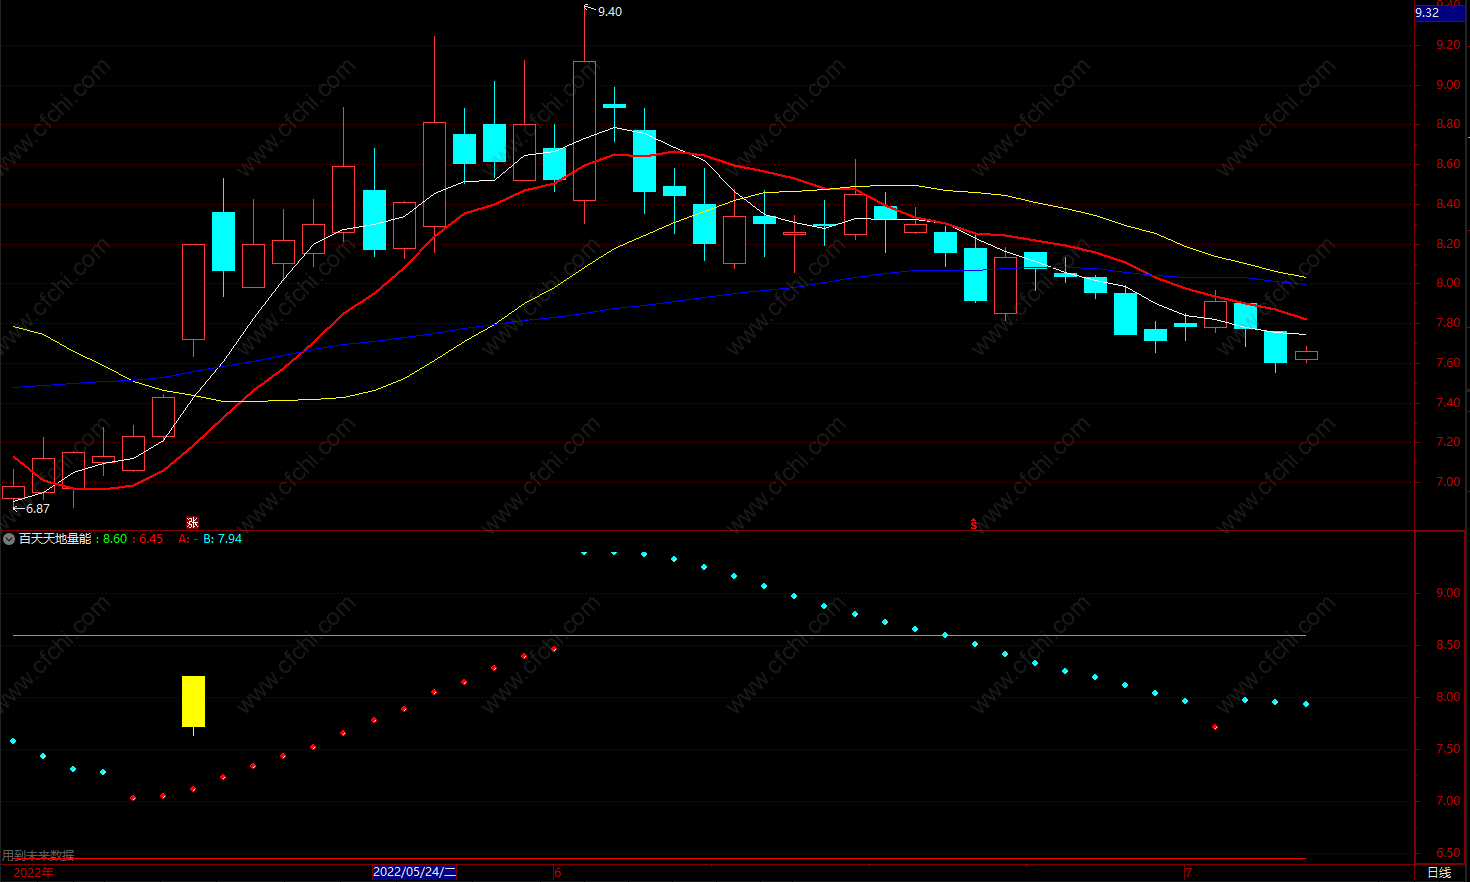Click the B: 7.94 indicator value

pos(222,539)
